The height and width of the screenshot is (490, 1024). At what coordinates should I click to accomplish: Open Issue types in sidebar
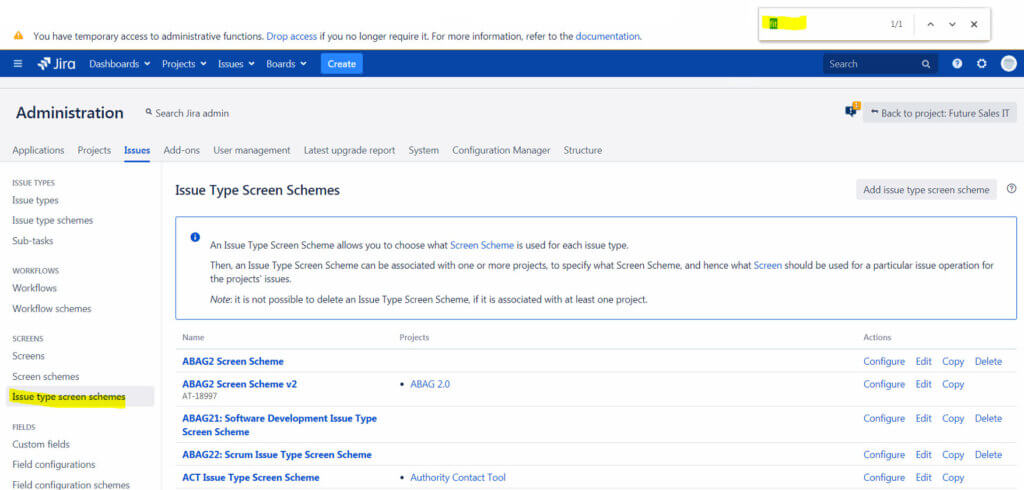click(35, 201)
